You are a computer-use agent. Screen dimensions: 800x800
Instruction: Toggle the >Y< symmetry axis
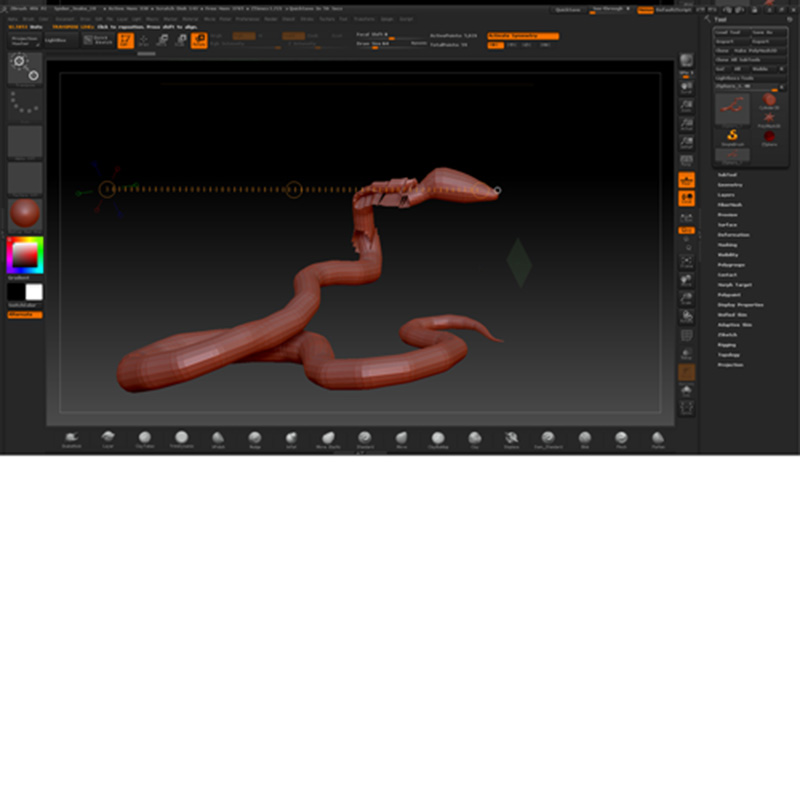tap(512, 45)
